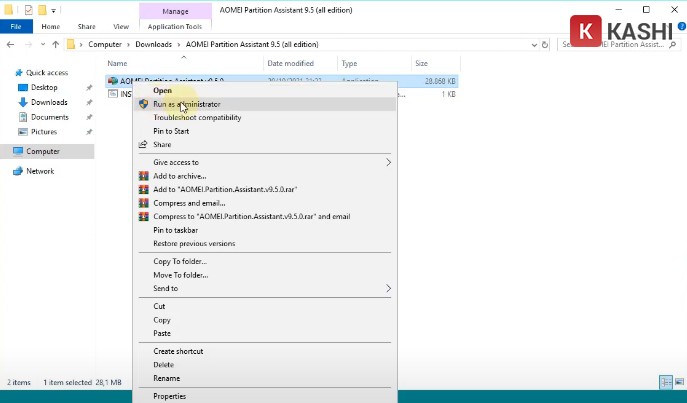Choose Create shortcut
687x403 pixels.
click(x=265, y=351)
